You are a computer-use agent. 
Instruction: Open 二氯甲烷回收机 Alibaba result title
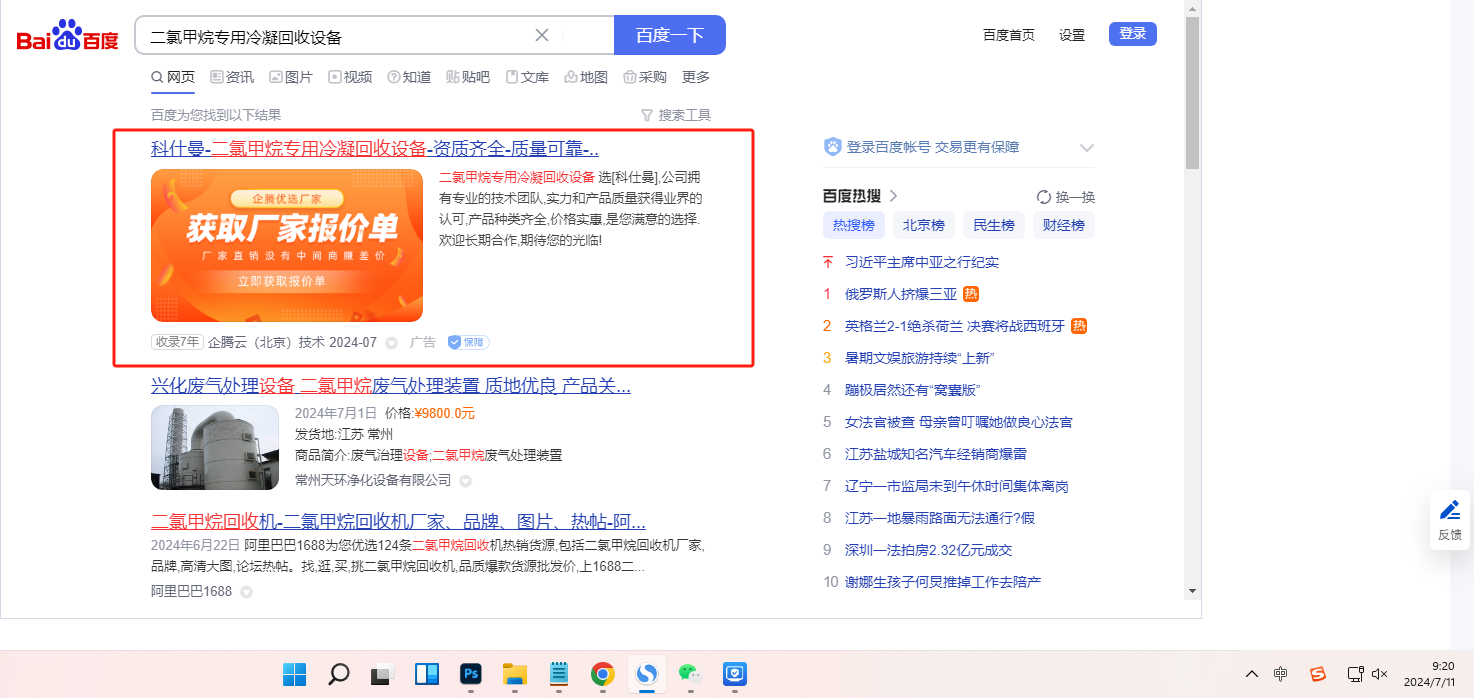(398, 522)
